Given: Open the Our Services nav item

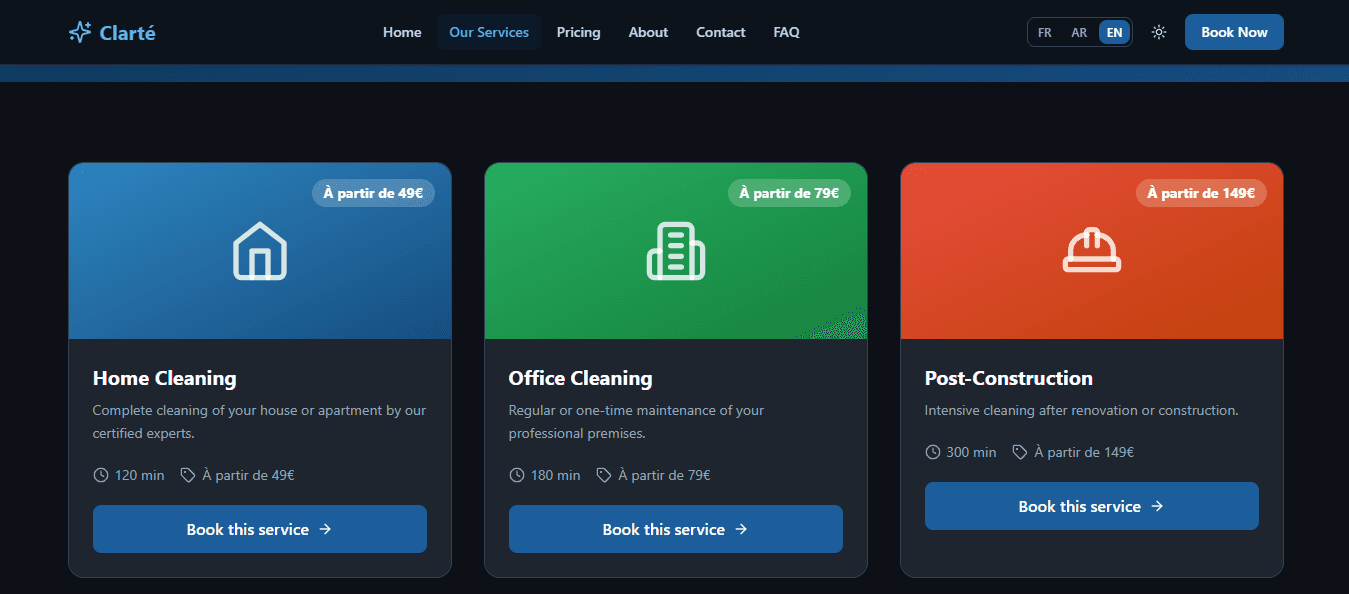Looking at the screenshot, I should coord(489,32).
